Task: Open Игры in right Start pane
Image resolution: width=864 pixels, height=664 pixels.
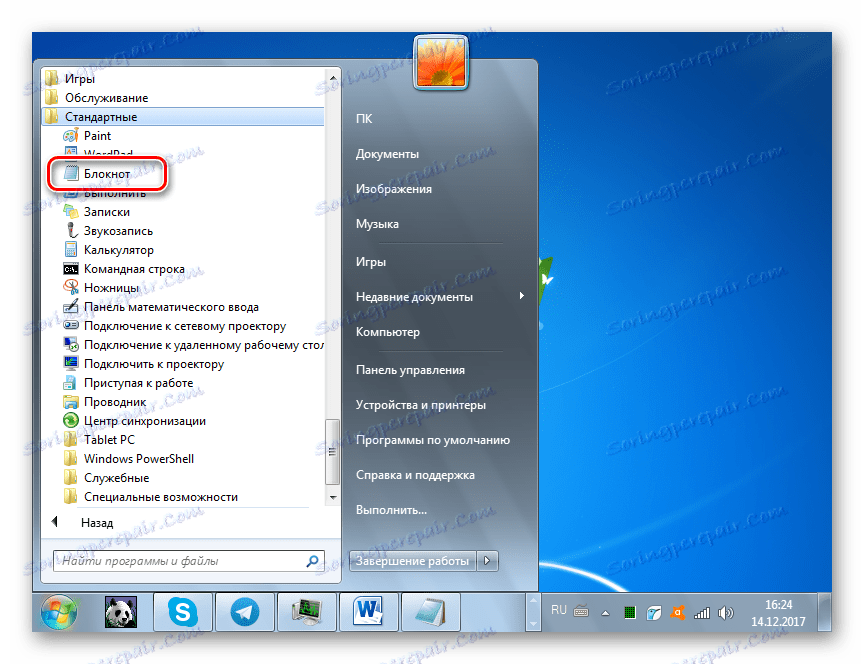Action: (370, 262)
